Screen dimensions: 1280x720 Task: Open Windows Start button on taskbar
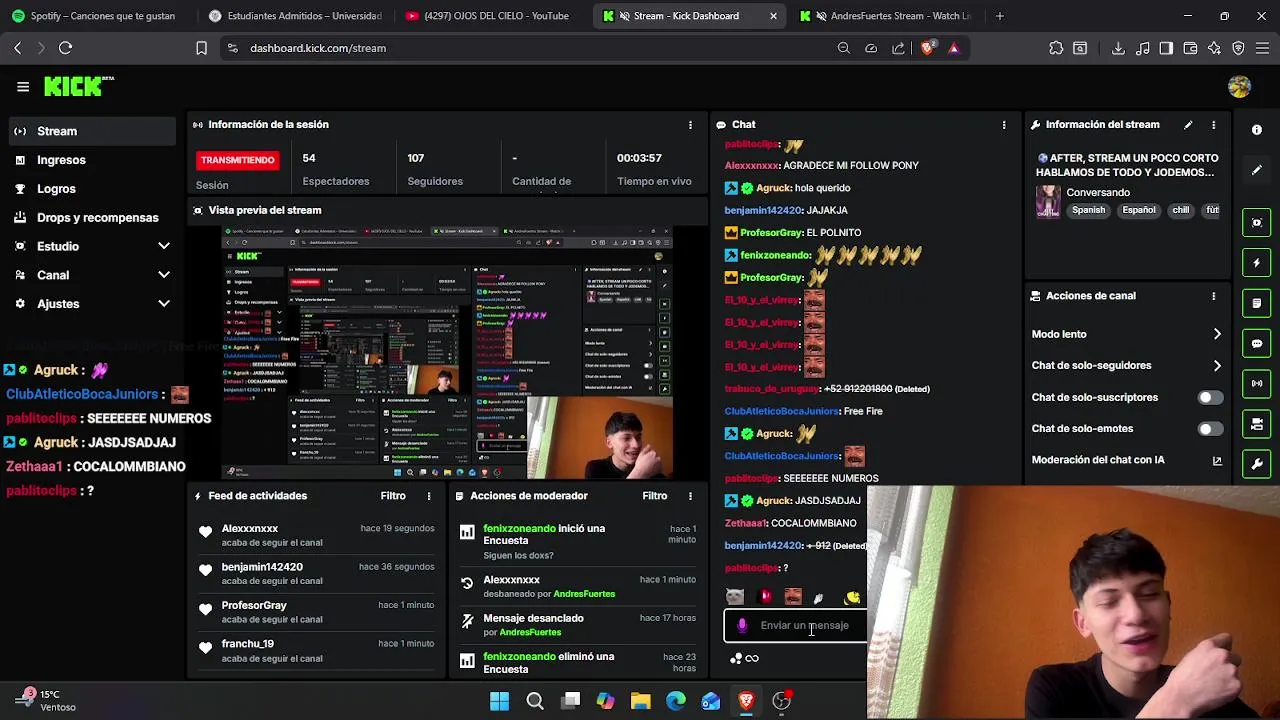pyautogui.click(x=499, y=701)
